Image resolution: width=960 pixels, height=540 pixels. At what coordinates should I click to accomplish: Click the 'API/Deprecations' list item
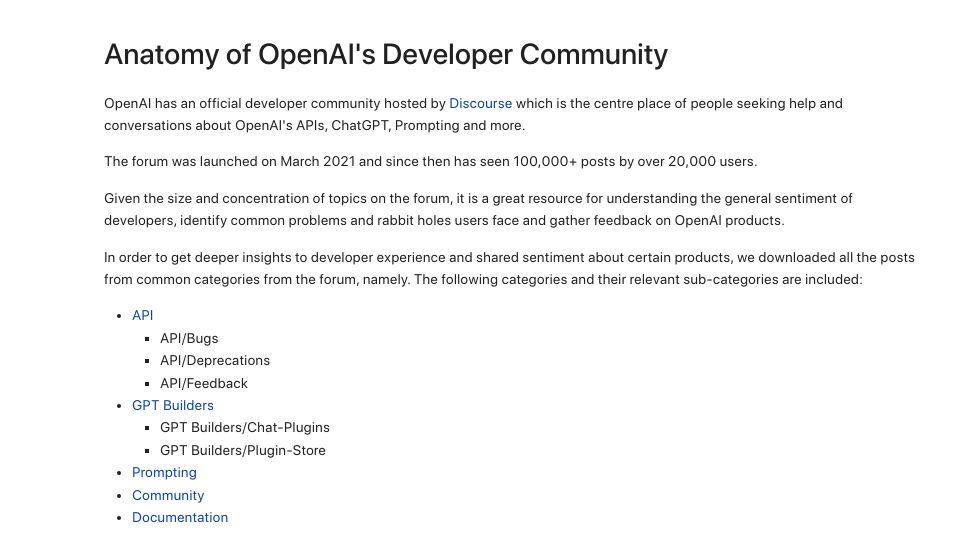(215, 361)
